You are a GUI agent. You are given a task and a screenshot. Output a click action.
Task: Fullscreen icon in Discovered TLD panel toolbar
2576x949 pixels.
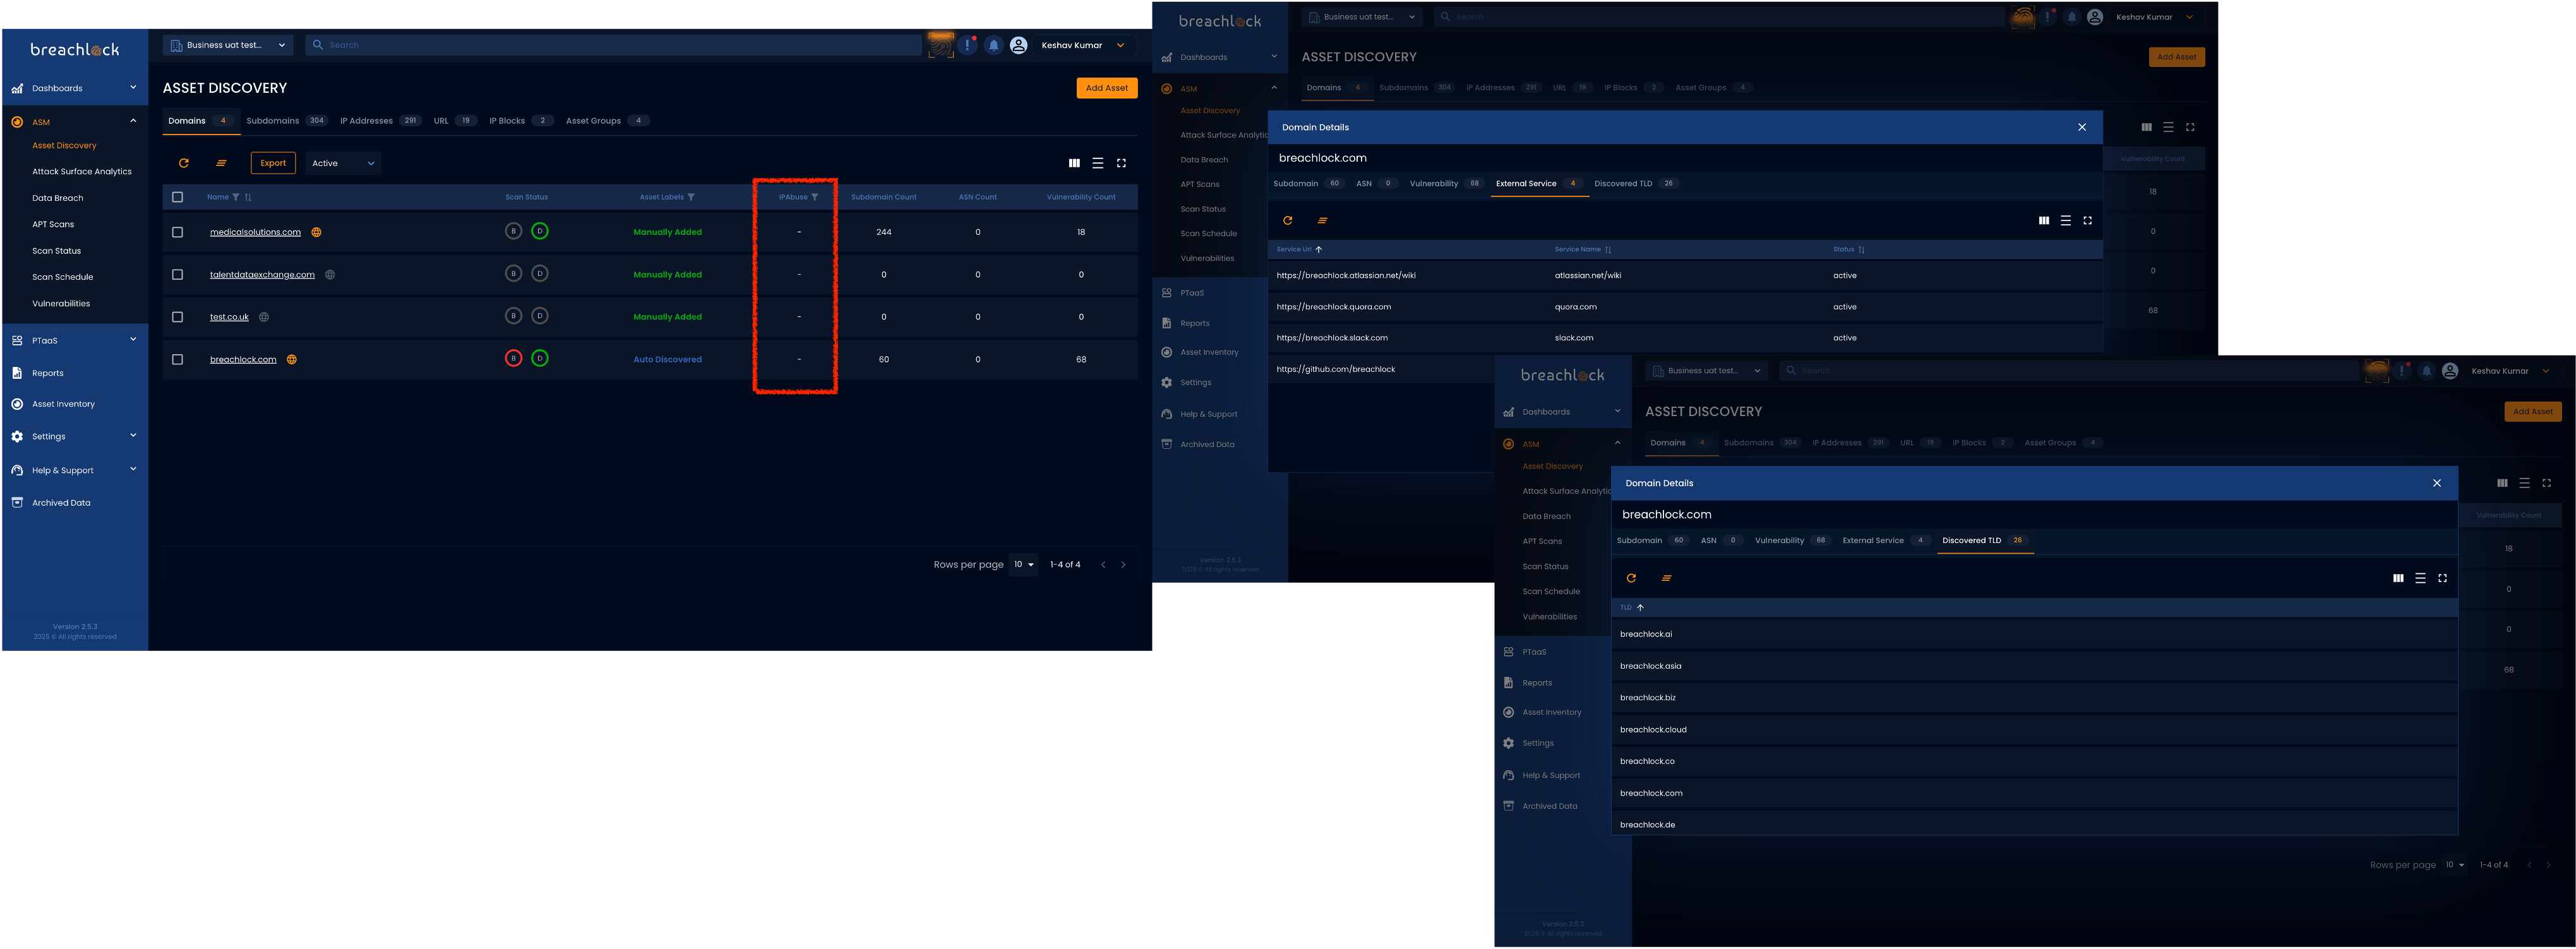pos(2442,578)
